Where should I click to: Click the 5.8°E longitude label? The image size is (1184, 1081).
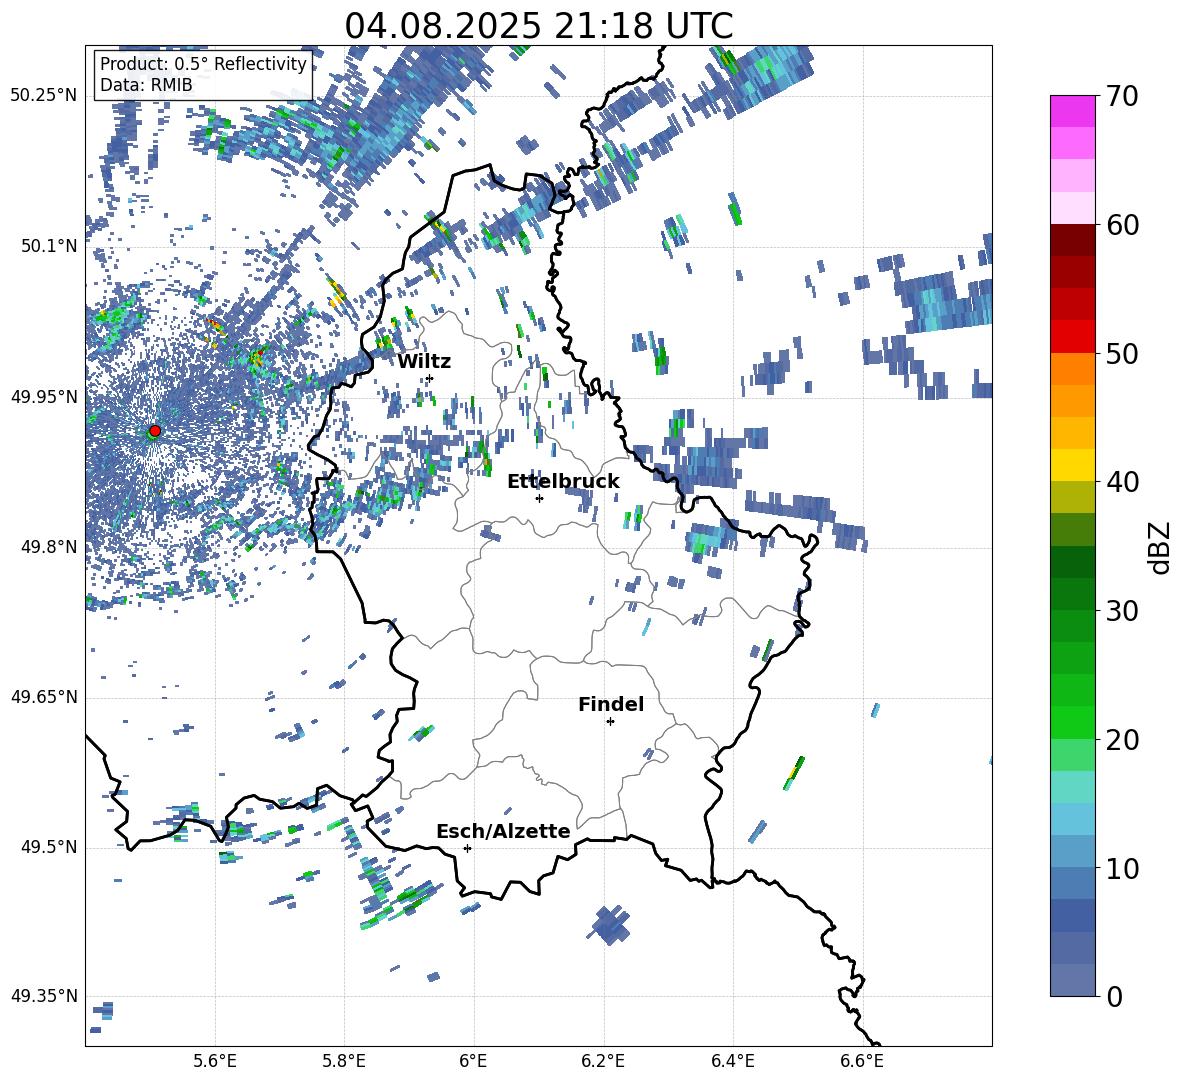point(344,1062)
